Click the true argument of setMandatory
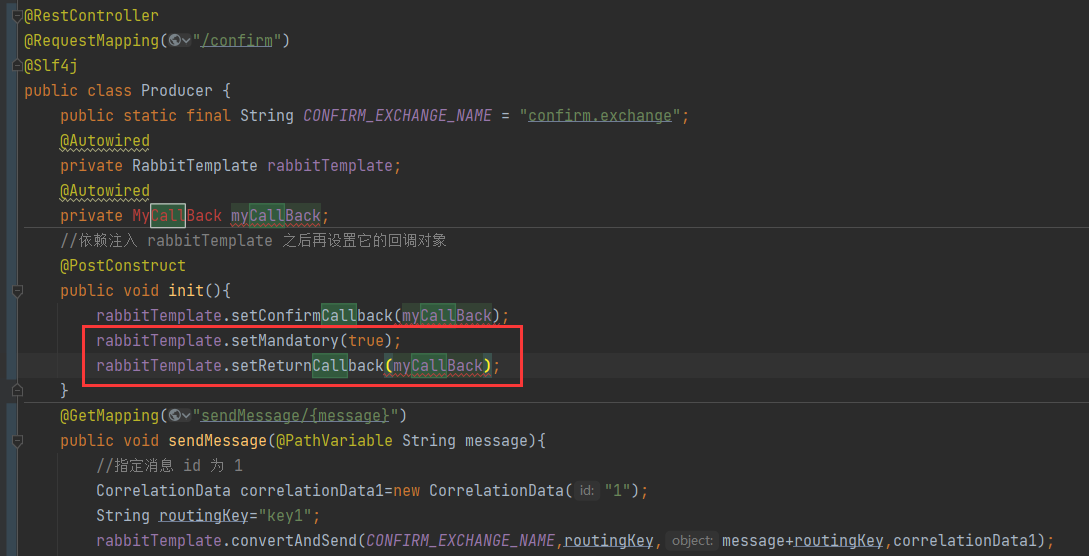The height and width of the screenshot is (556, 1089). click(366, 341)
